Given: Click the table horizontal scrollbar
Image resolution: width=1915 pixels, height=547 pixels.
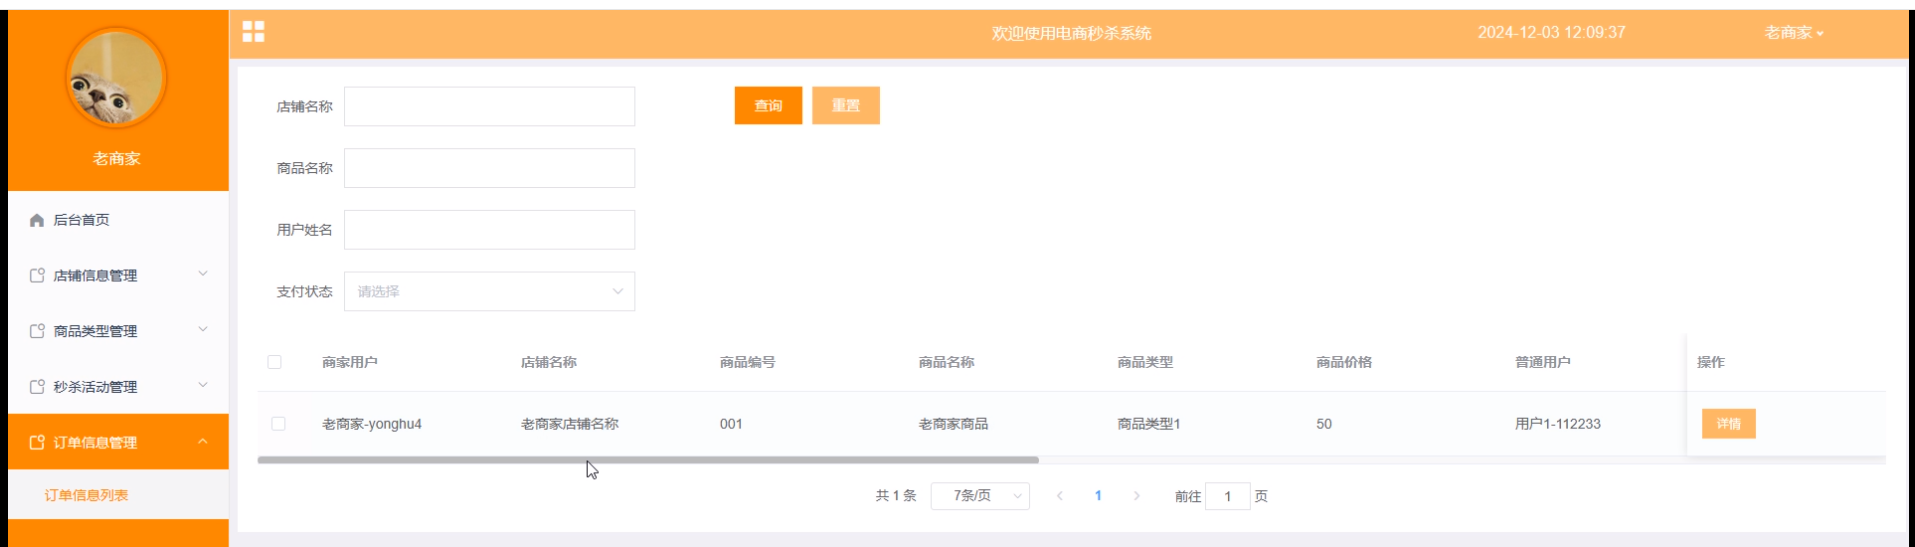Looking at the screenshot, I should tap(648, 460).
